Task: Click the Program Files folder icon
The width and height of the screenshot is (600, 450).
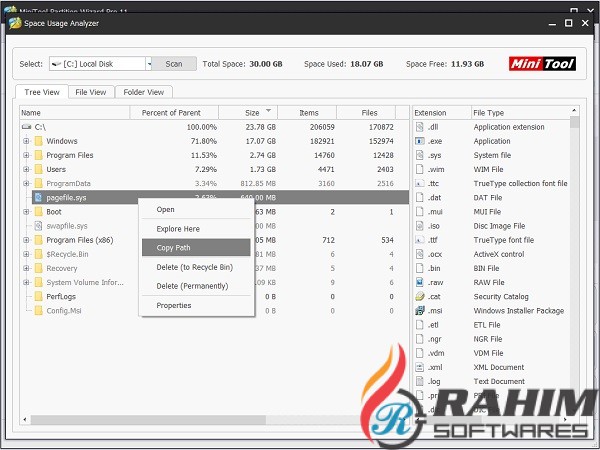Action: pos(38,155)
